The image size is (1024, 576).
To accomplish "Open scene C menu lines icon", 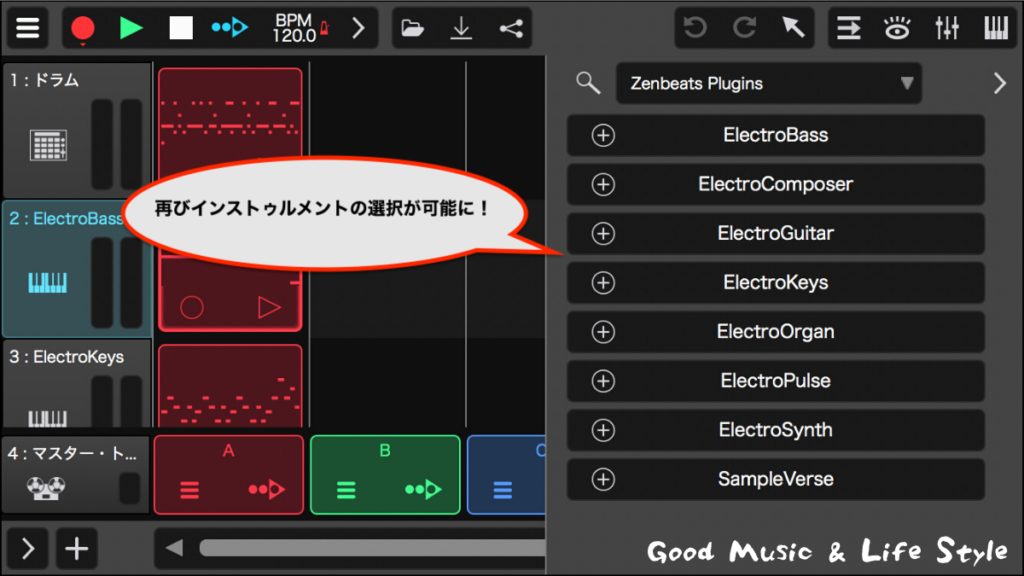I will 502,490.
